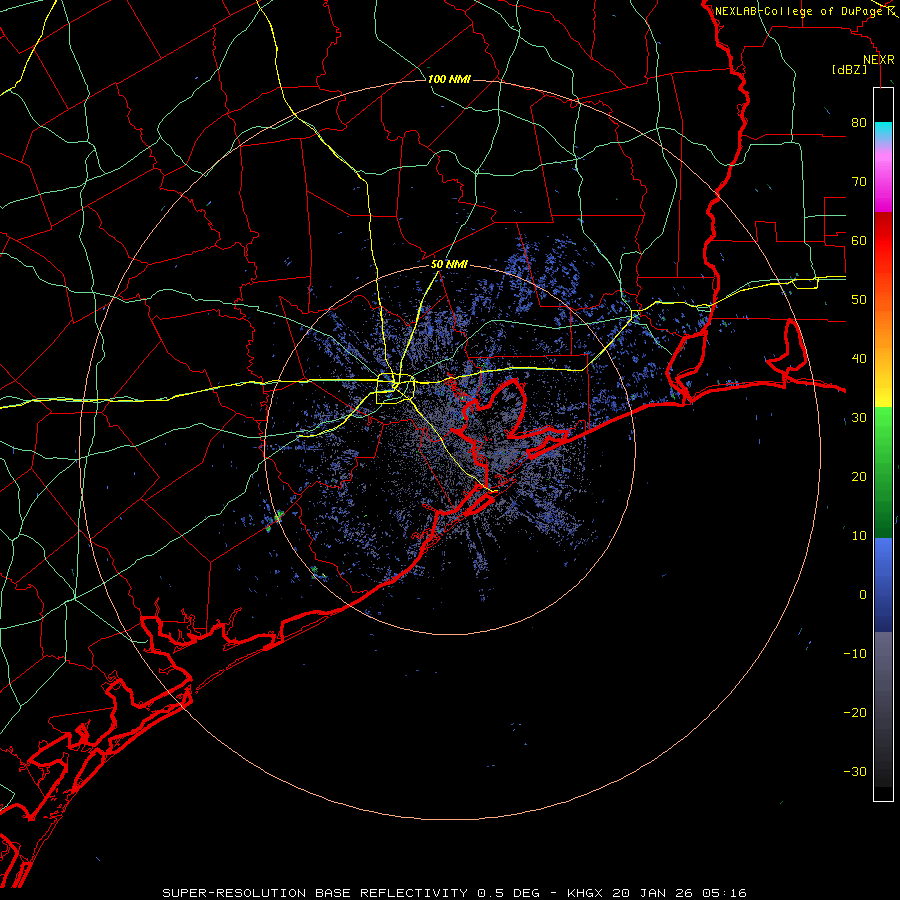Image resolution: width=900 pixels, height=900 pixels.
Task: Click the "KHGX" radar site identifier
Action: (587, 893)
